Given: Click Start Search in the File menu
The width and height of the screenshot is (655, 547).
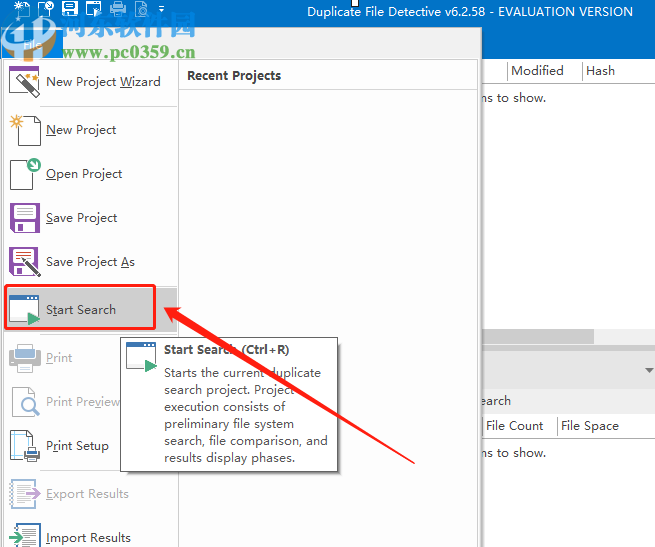Looking at the screenshot, I should pyautogui.click(x=91, y=309).
